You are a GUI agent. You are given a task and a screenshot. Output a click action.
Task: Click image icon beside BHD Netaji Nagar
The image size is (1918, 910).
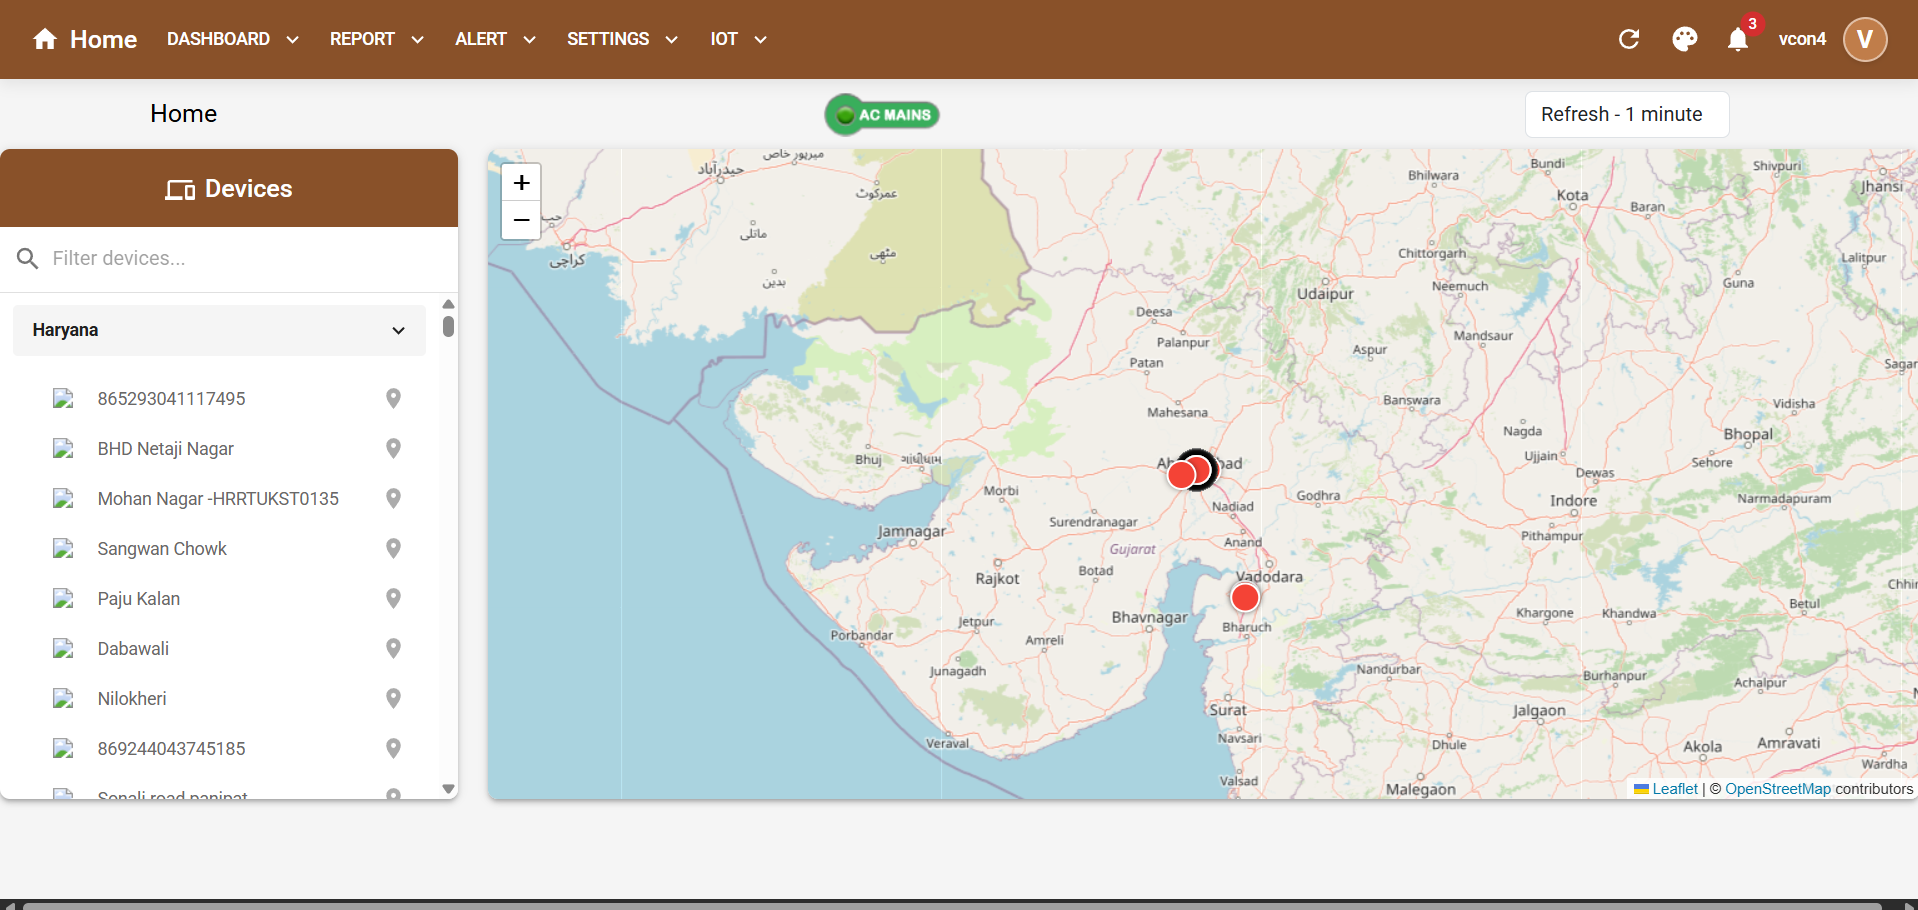tap(63, 449)
